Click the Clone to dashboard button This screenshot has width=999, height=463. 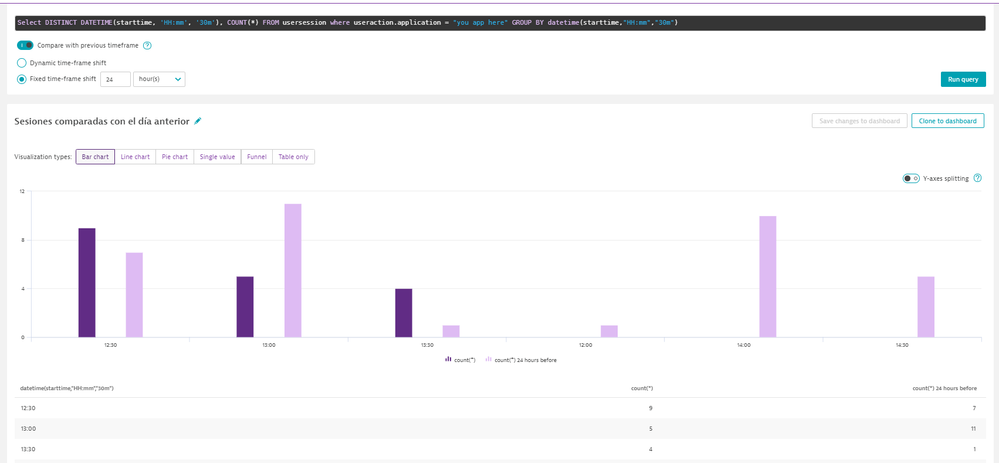947,121
